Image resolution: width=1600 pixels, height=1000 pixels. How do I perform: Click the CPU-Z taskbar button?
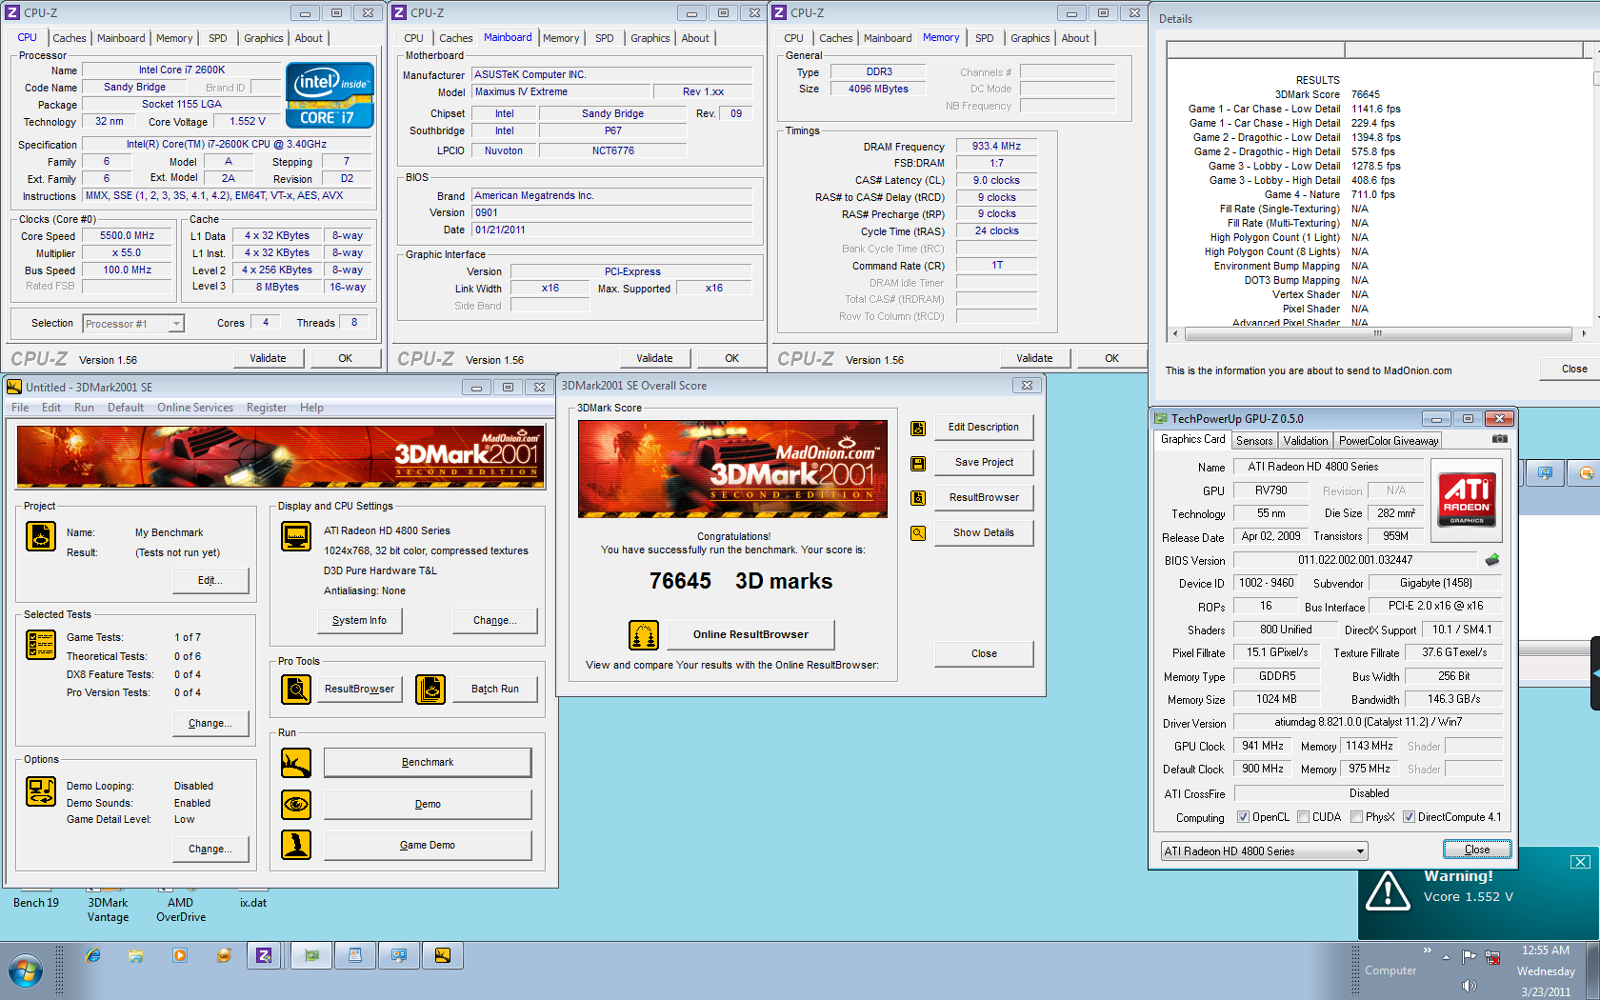264,956
